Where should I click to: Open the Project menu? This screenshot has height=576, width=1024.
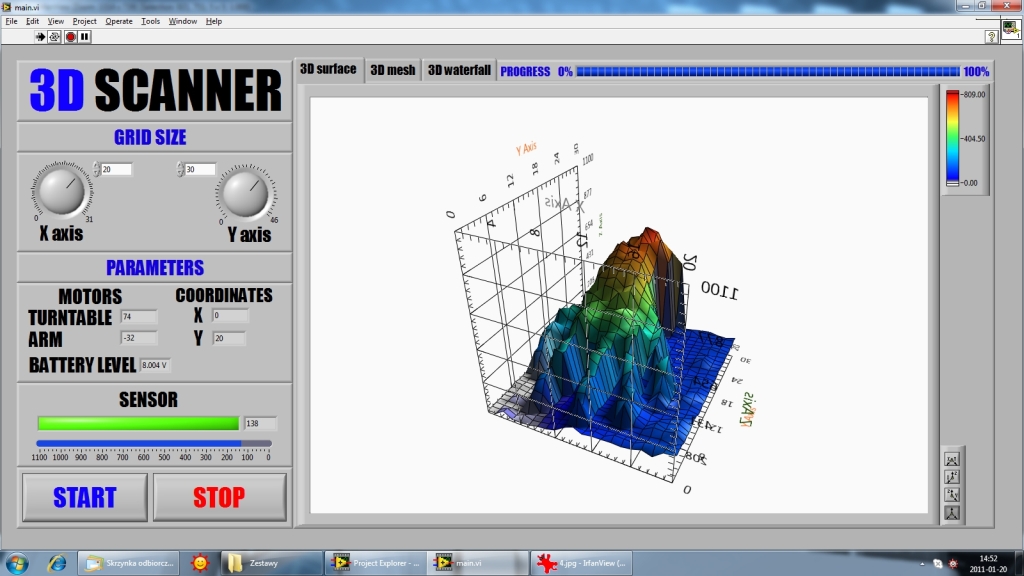(84, 21)
